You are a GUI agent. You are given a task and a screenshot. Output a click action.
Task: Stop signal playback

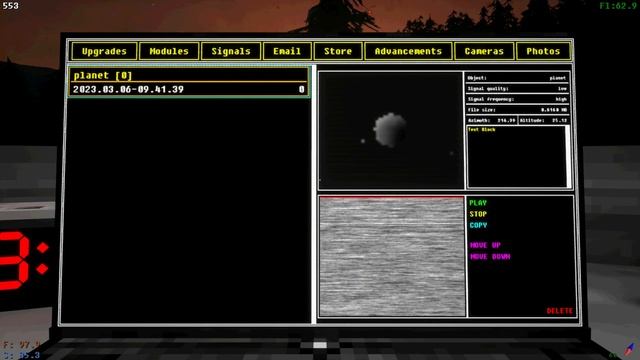[478, 214]
